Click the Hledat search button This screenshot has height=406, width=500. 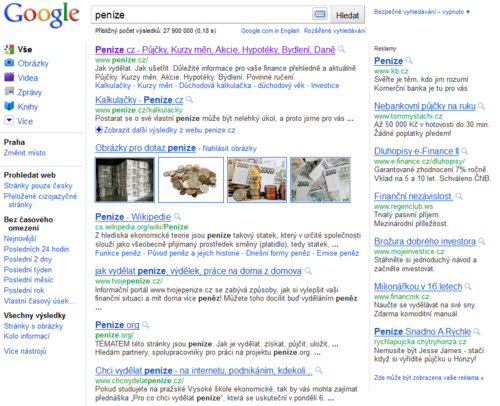(x=347, y=15)
